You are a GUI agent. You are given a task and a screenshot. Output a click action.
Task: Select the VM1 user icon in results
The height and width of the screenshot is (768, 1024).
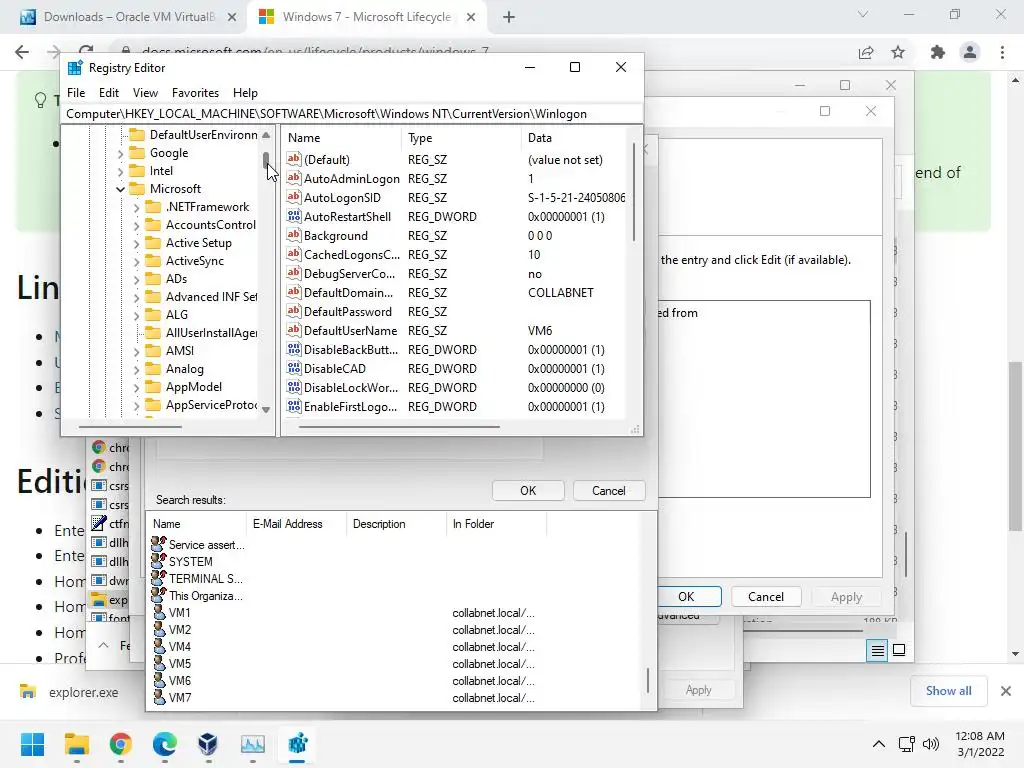(x=158, y=612)
